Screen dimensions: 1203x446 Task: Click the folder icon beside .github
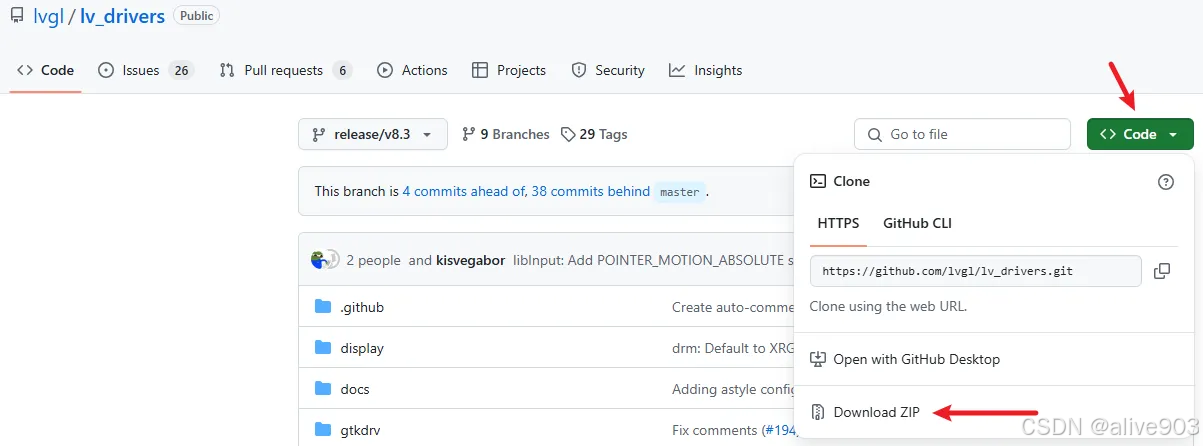pos(322,307)
